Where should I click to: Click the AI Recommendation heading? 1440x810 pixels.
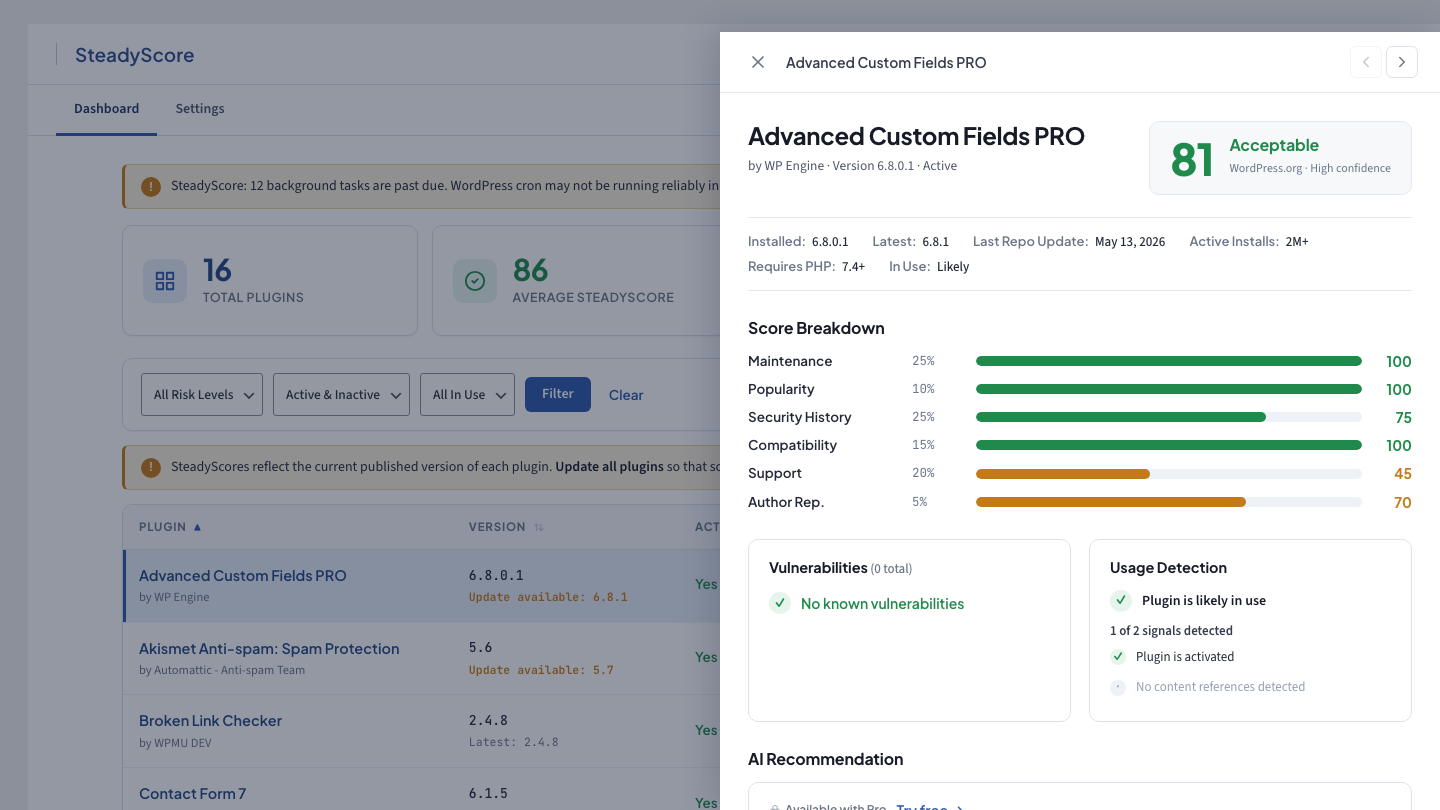pyautogui.click(x=825, y=759)
